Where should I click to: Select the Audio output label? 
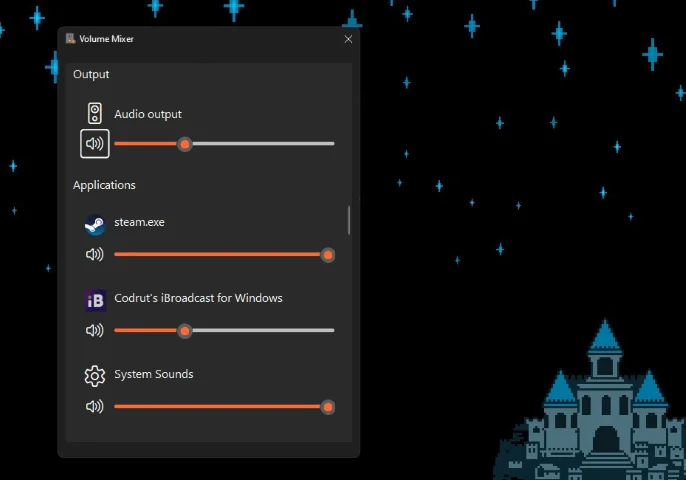pyautogui.click(x=148, y=114)
